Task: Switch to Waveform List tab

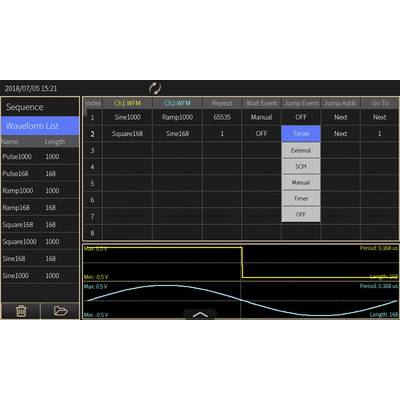Action: (x=40, y=126)
